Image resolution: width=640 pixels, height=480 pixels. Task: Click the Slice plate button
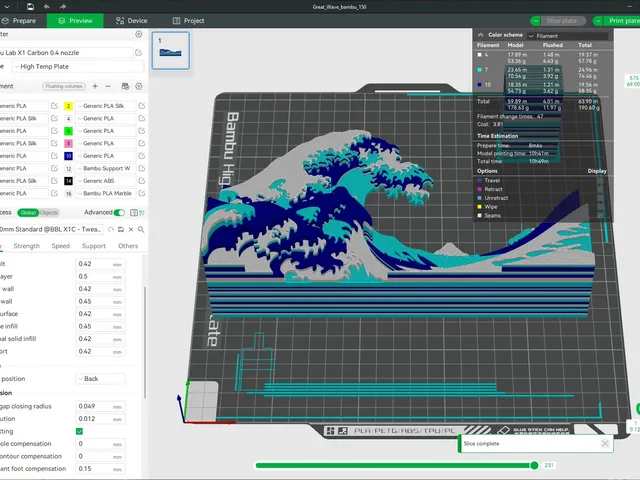coord(564,21)
